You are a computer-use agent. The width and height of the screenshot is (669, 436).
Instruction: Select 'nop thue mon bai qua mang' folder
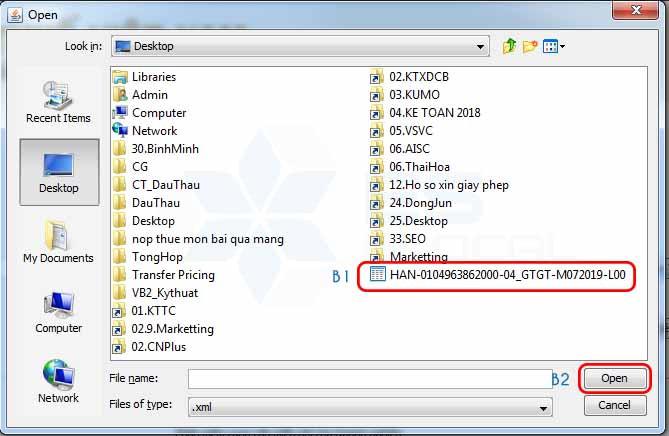click(198, 239)
